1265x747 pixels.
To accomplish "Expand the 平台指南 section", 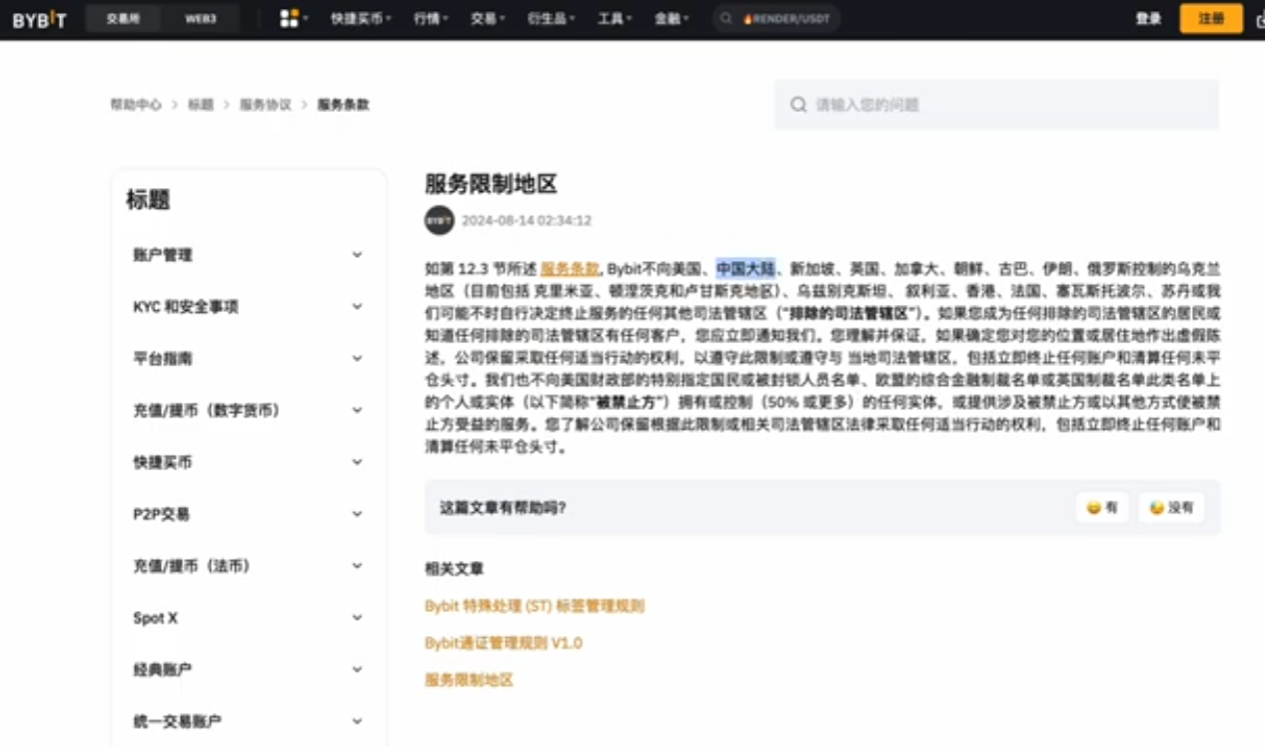I will (248, 359).
